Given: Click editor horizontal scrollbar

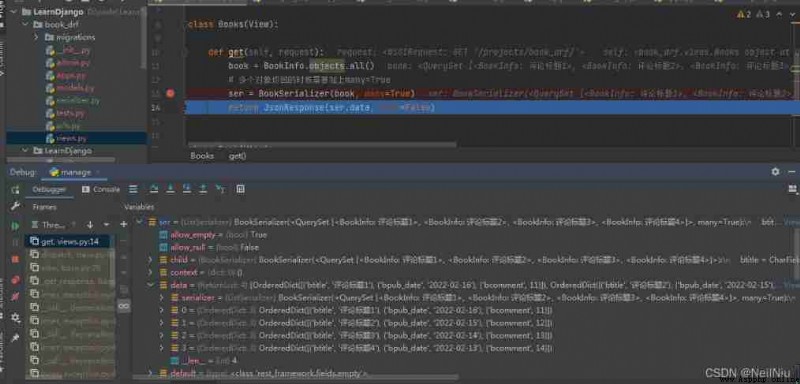Looking at the screenshot, I should (x=322, y=145).
